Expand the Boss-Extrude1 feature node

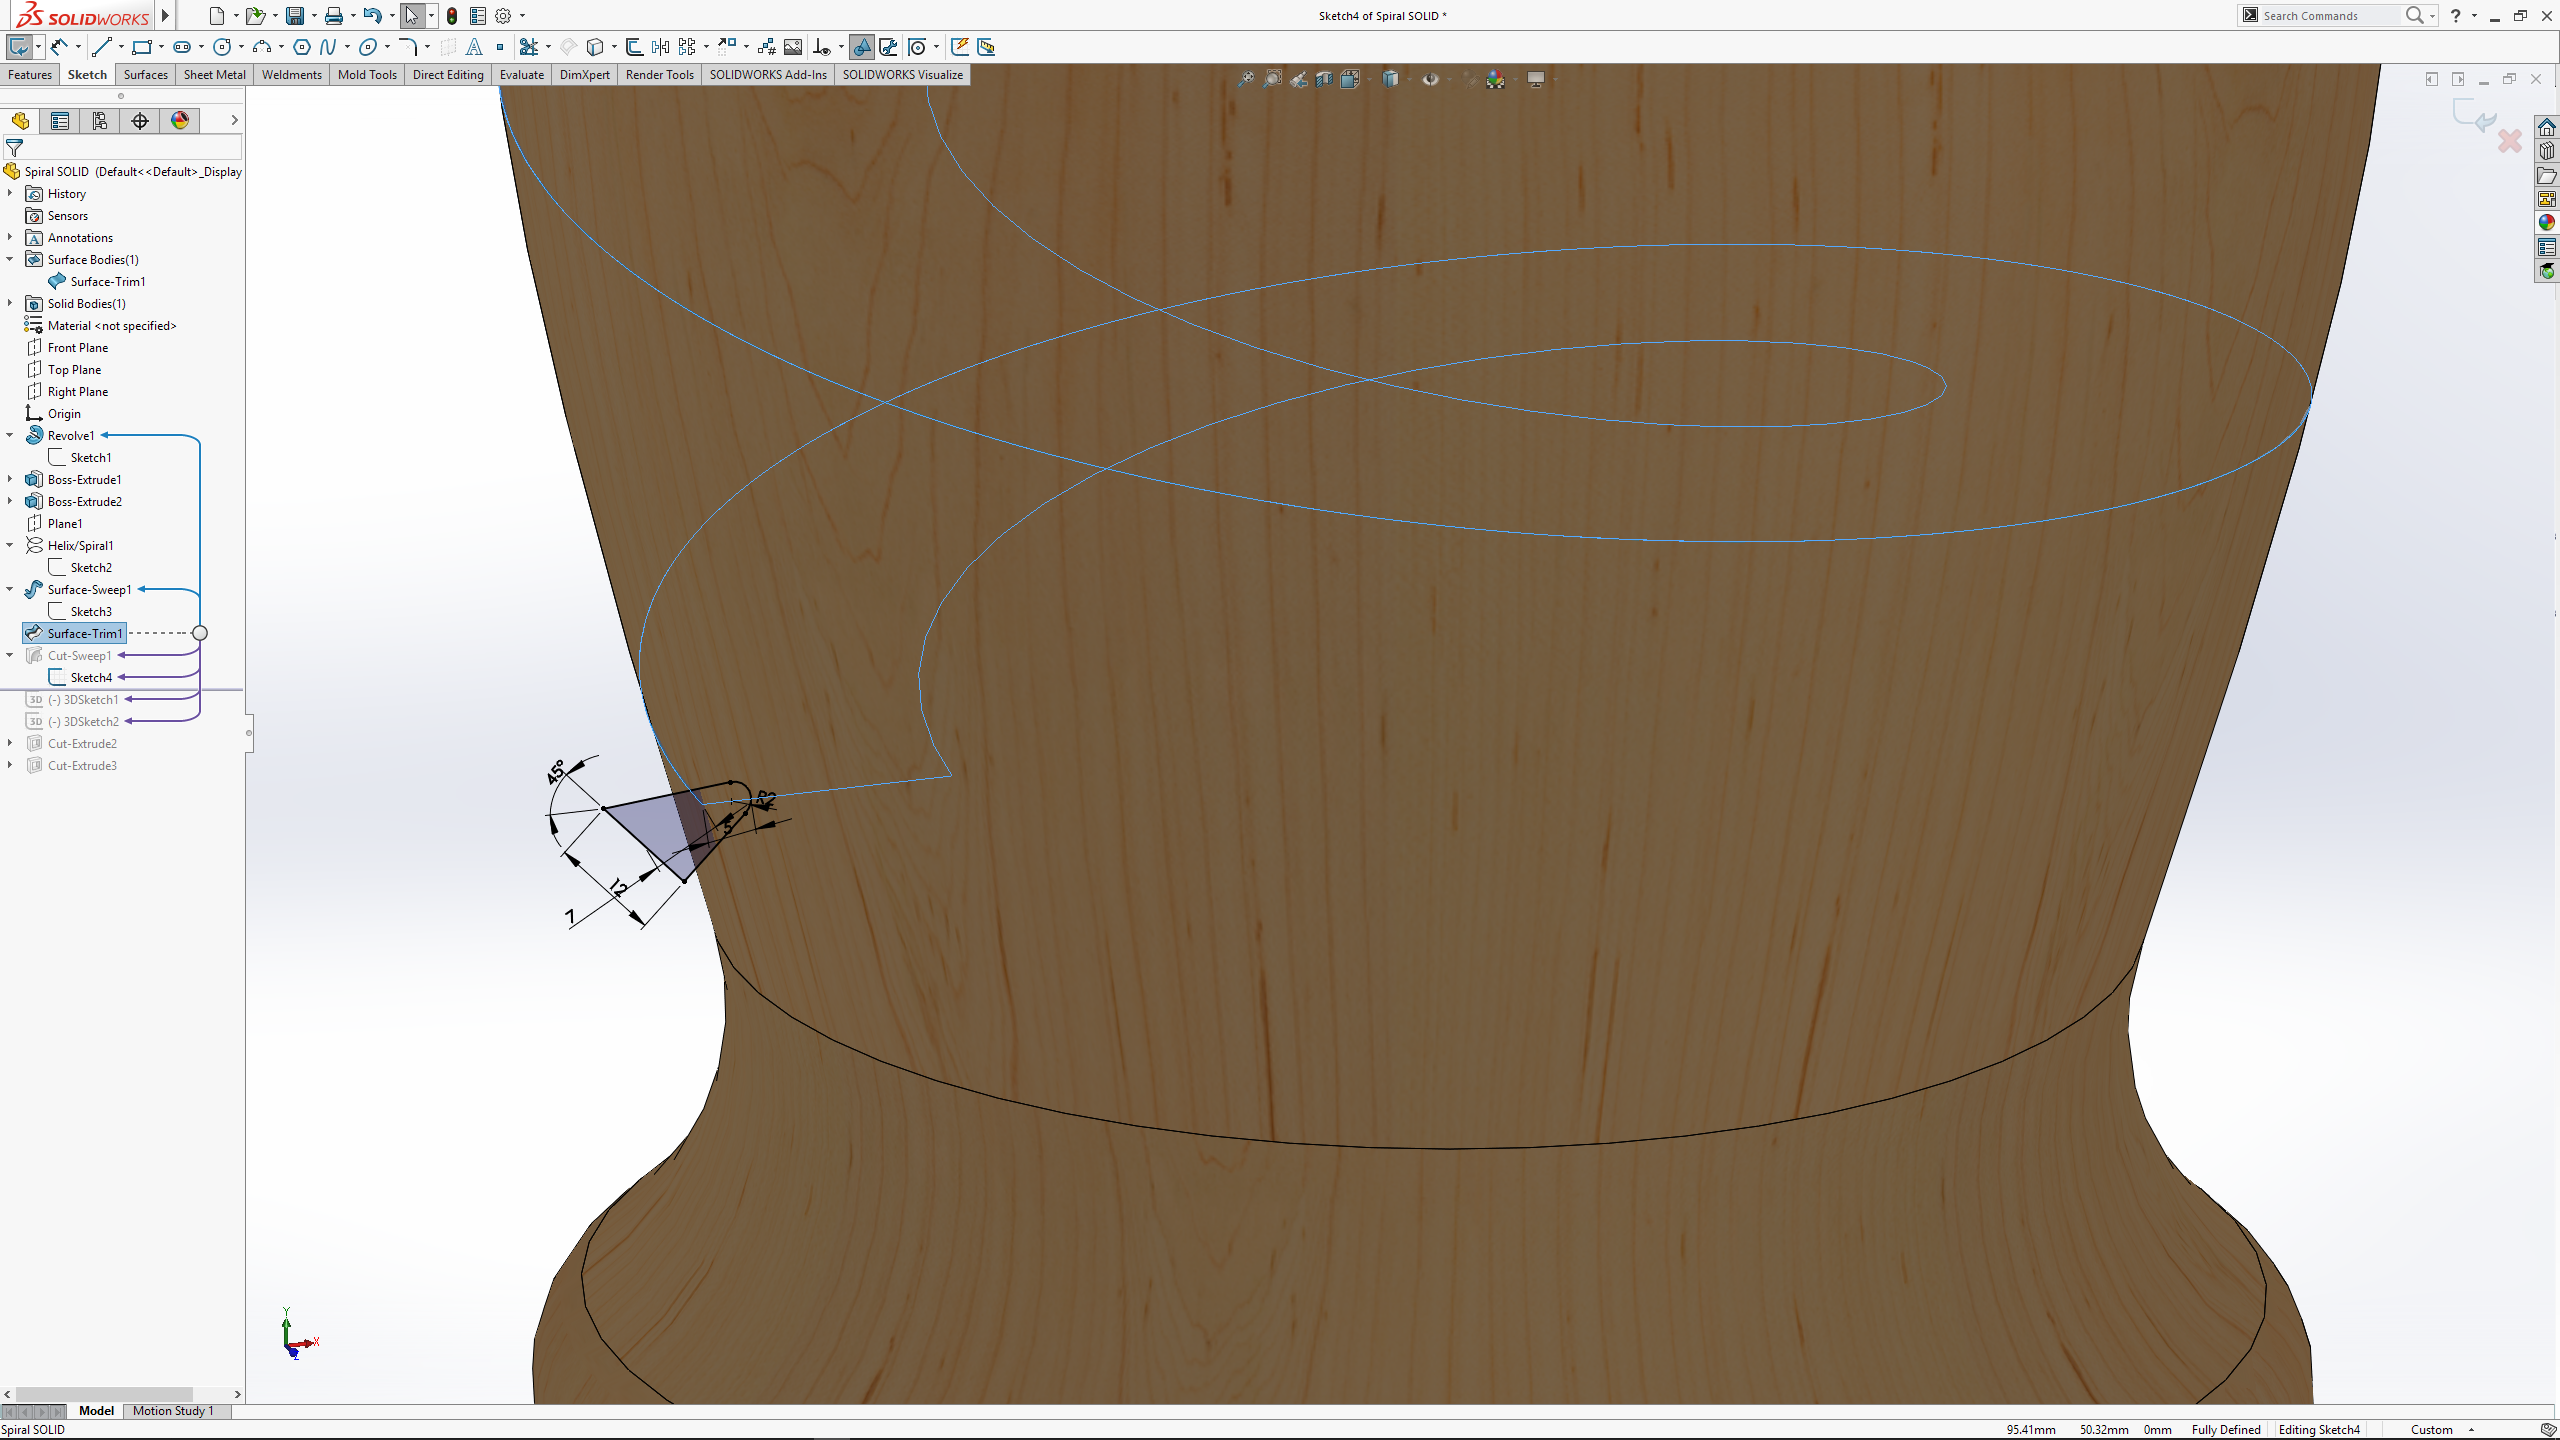coord(10,479)
